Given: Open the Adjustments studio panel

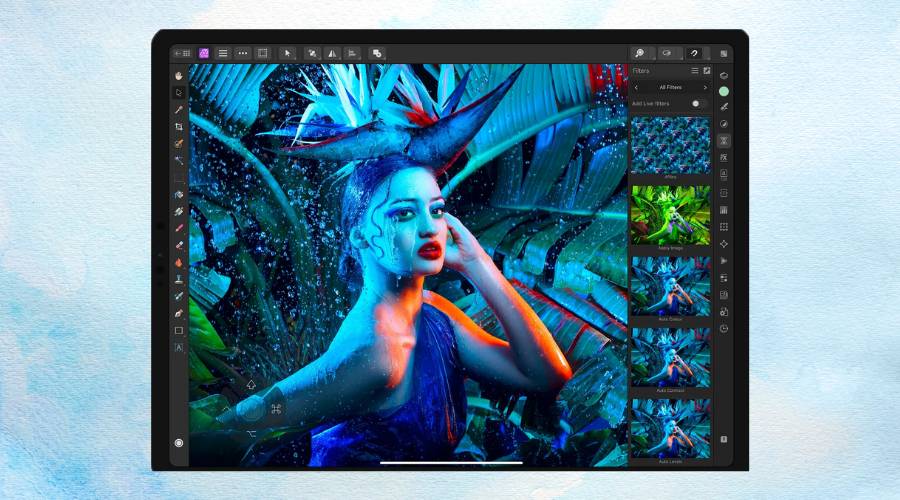Looking at the screenshot, I should 724,124.
